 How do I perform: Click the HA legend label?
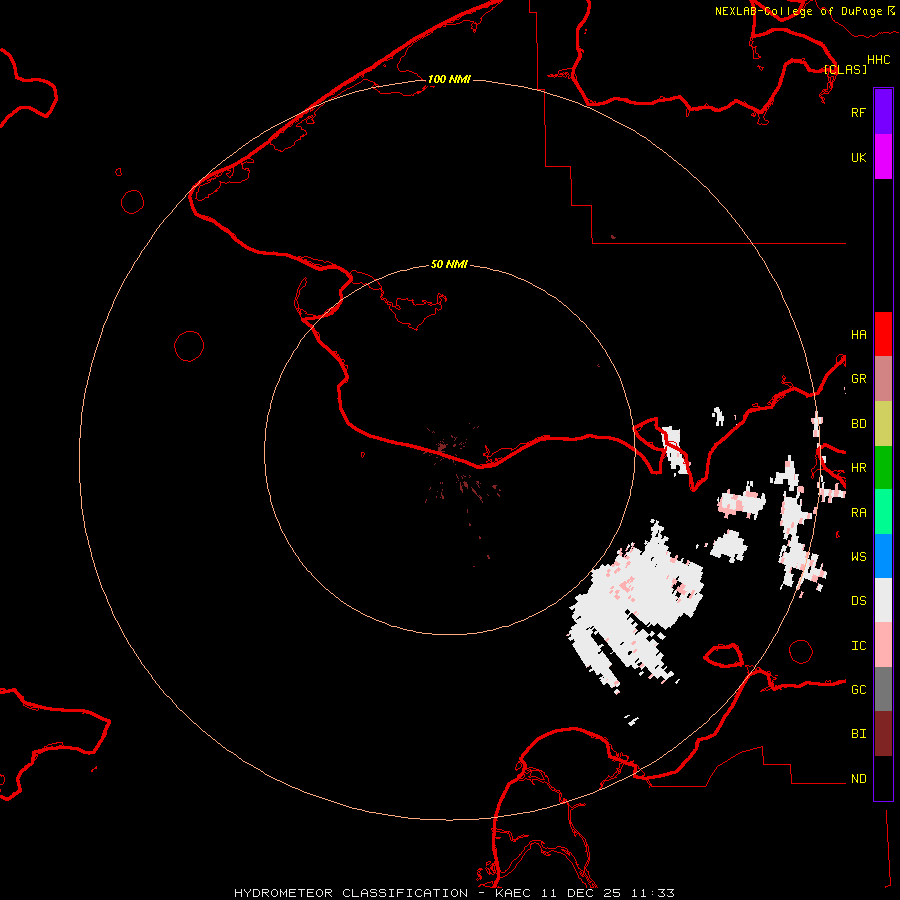858,334
